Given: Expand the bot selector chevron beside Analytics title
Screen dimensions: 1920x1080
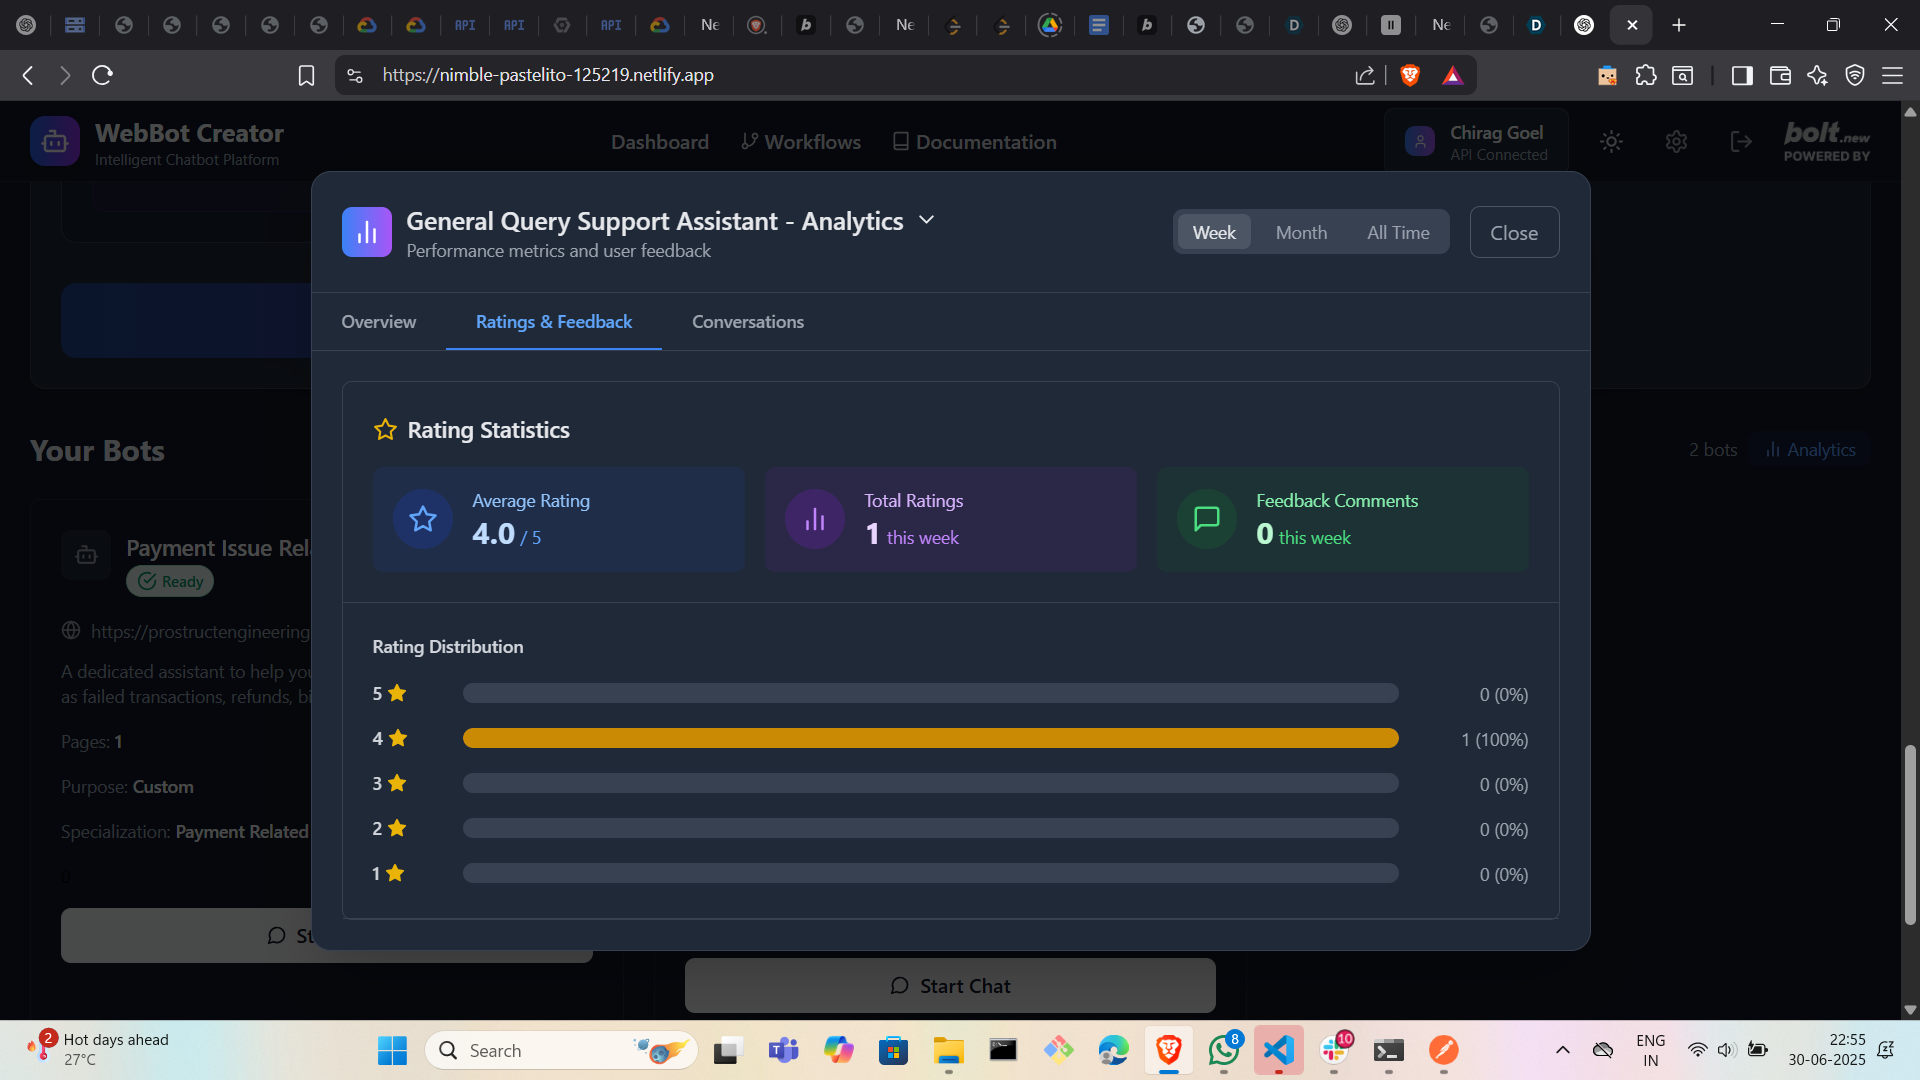Looking at the screenshot, I should coord(926,220).
